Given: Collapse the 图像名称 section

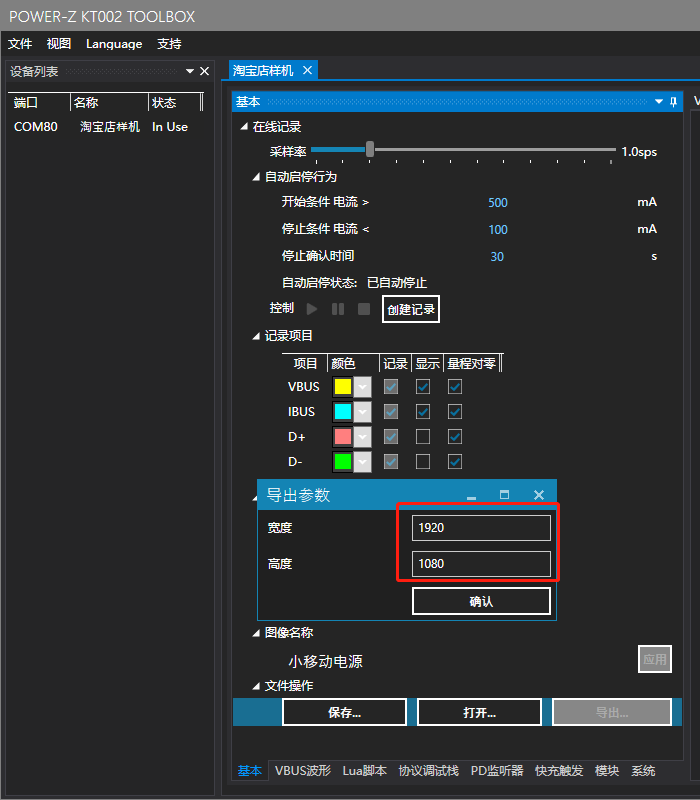Looking at the screenshot, I should click(256, 633).
